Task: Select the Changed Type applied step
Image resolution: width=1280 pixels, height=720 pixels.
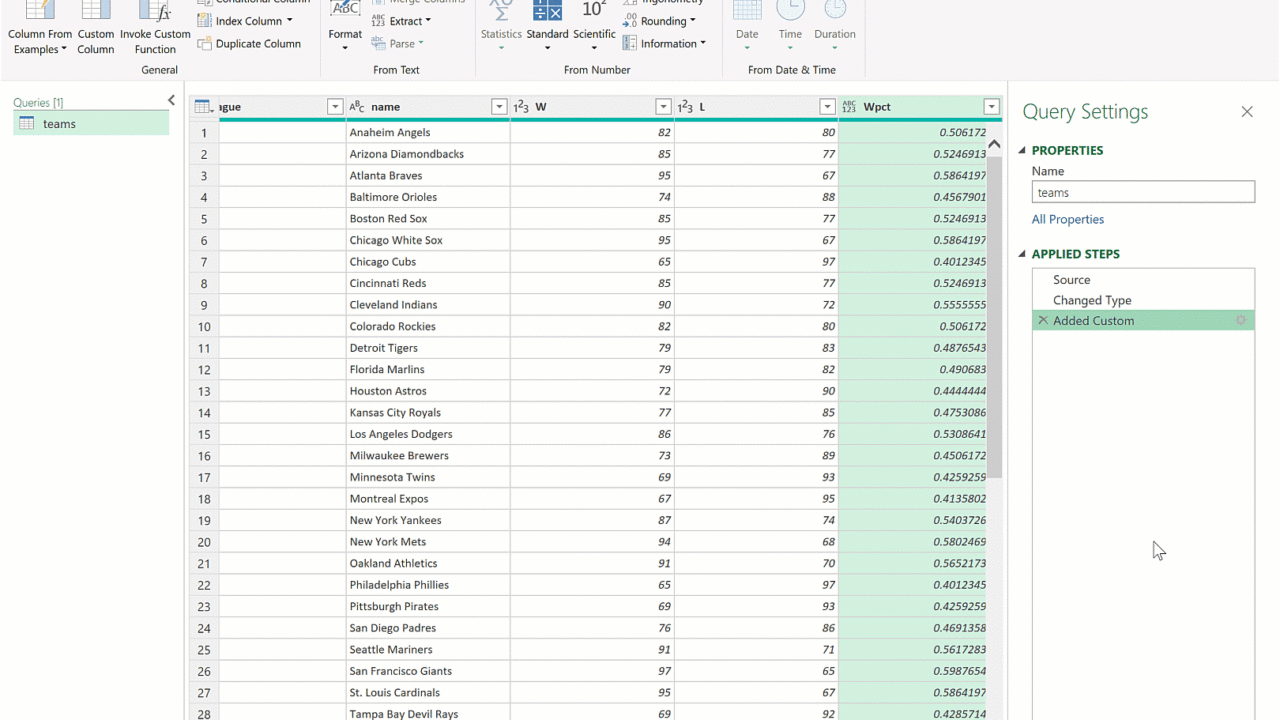Action: click(1092, 300)
